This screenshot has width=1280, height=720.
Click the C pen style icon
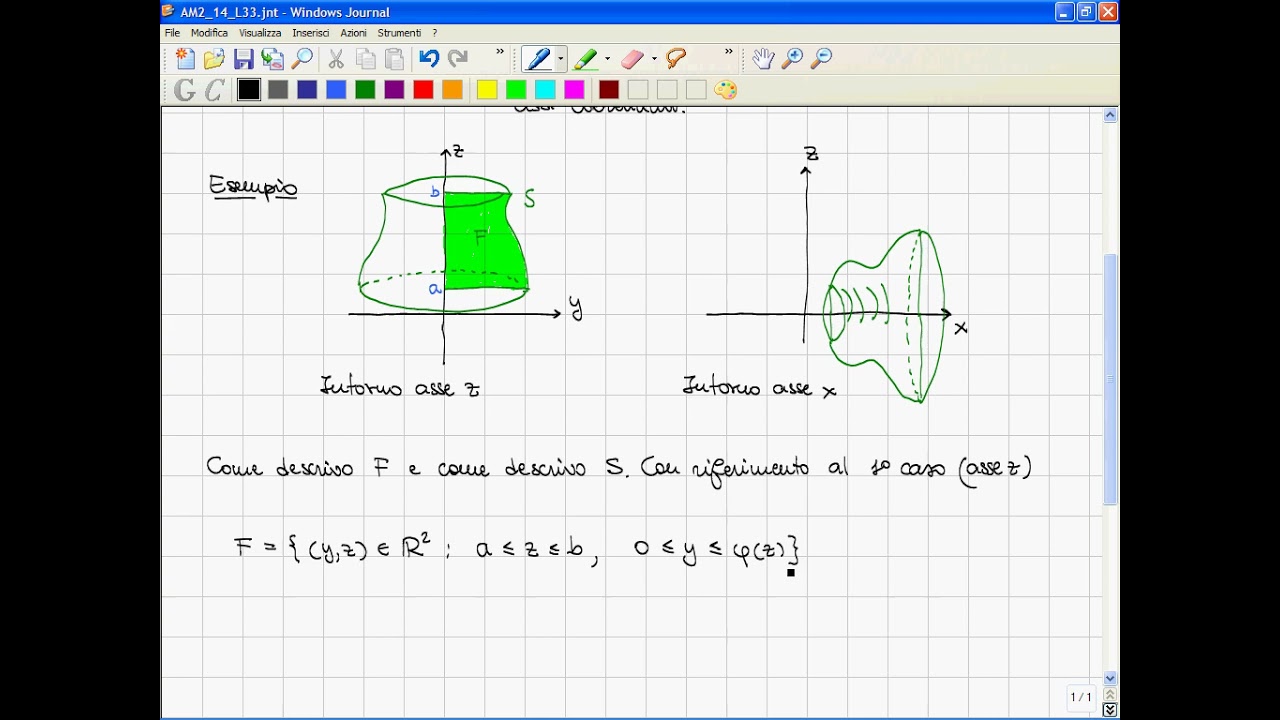pos(214,90)
